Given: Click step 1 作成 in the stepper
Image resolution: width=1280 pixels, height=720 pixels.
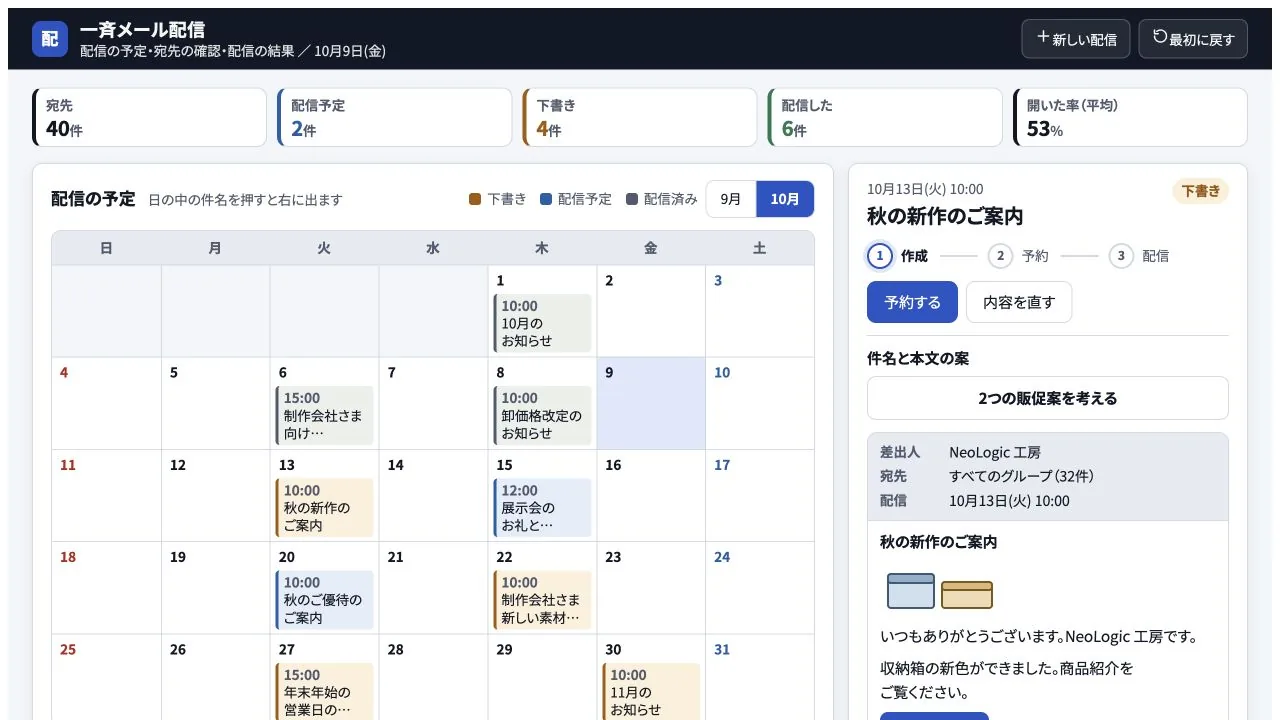Looking at the screenshot, I should (x=897, y=256).
